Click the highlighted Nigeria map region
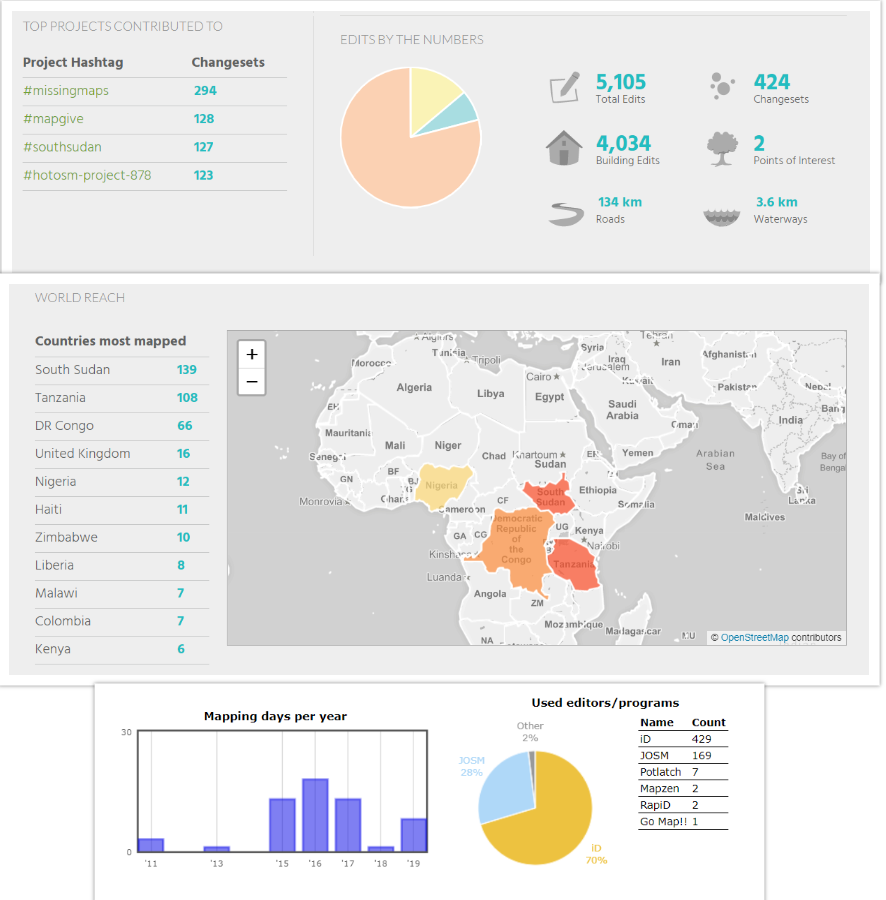 pyautogui.click(x=440, y=485)
